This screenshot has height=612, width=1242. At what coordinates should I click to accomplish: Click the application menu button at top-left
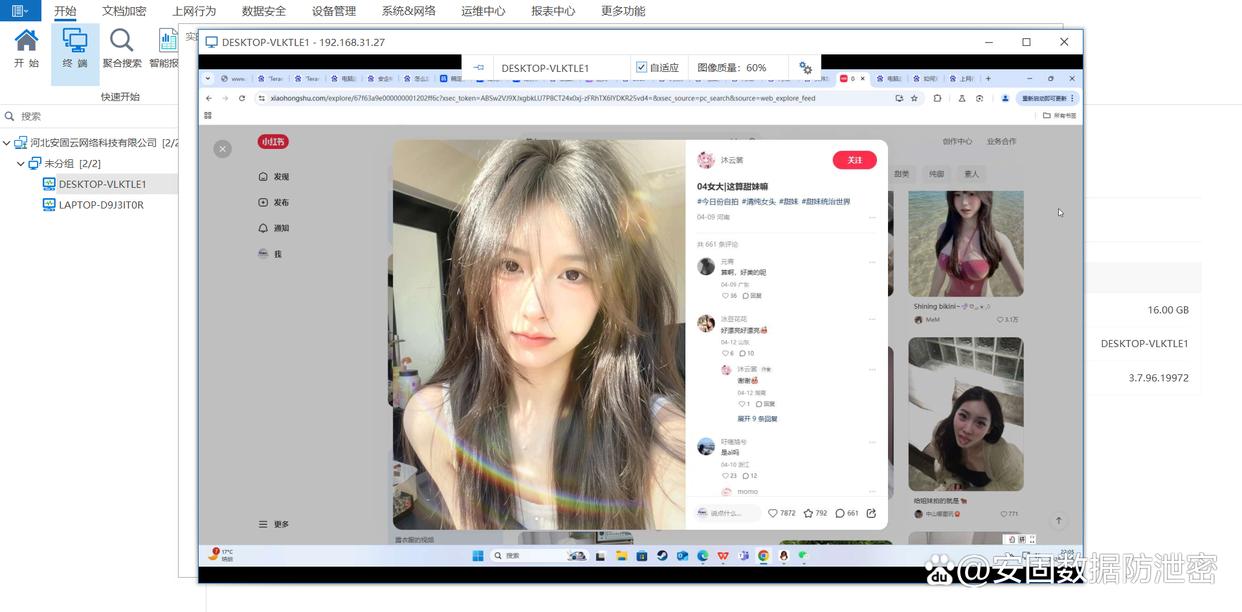[20, 11]
